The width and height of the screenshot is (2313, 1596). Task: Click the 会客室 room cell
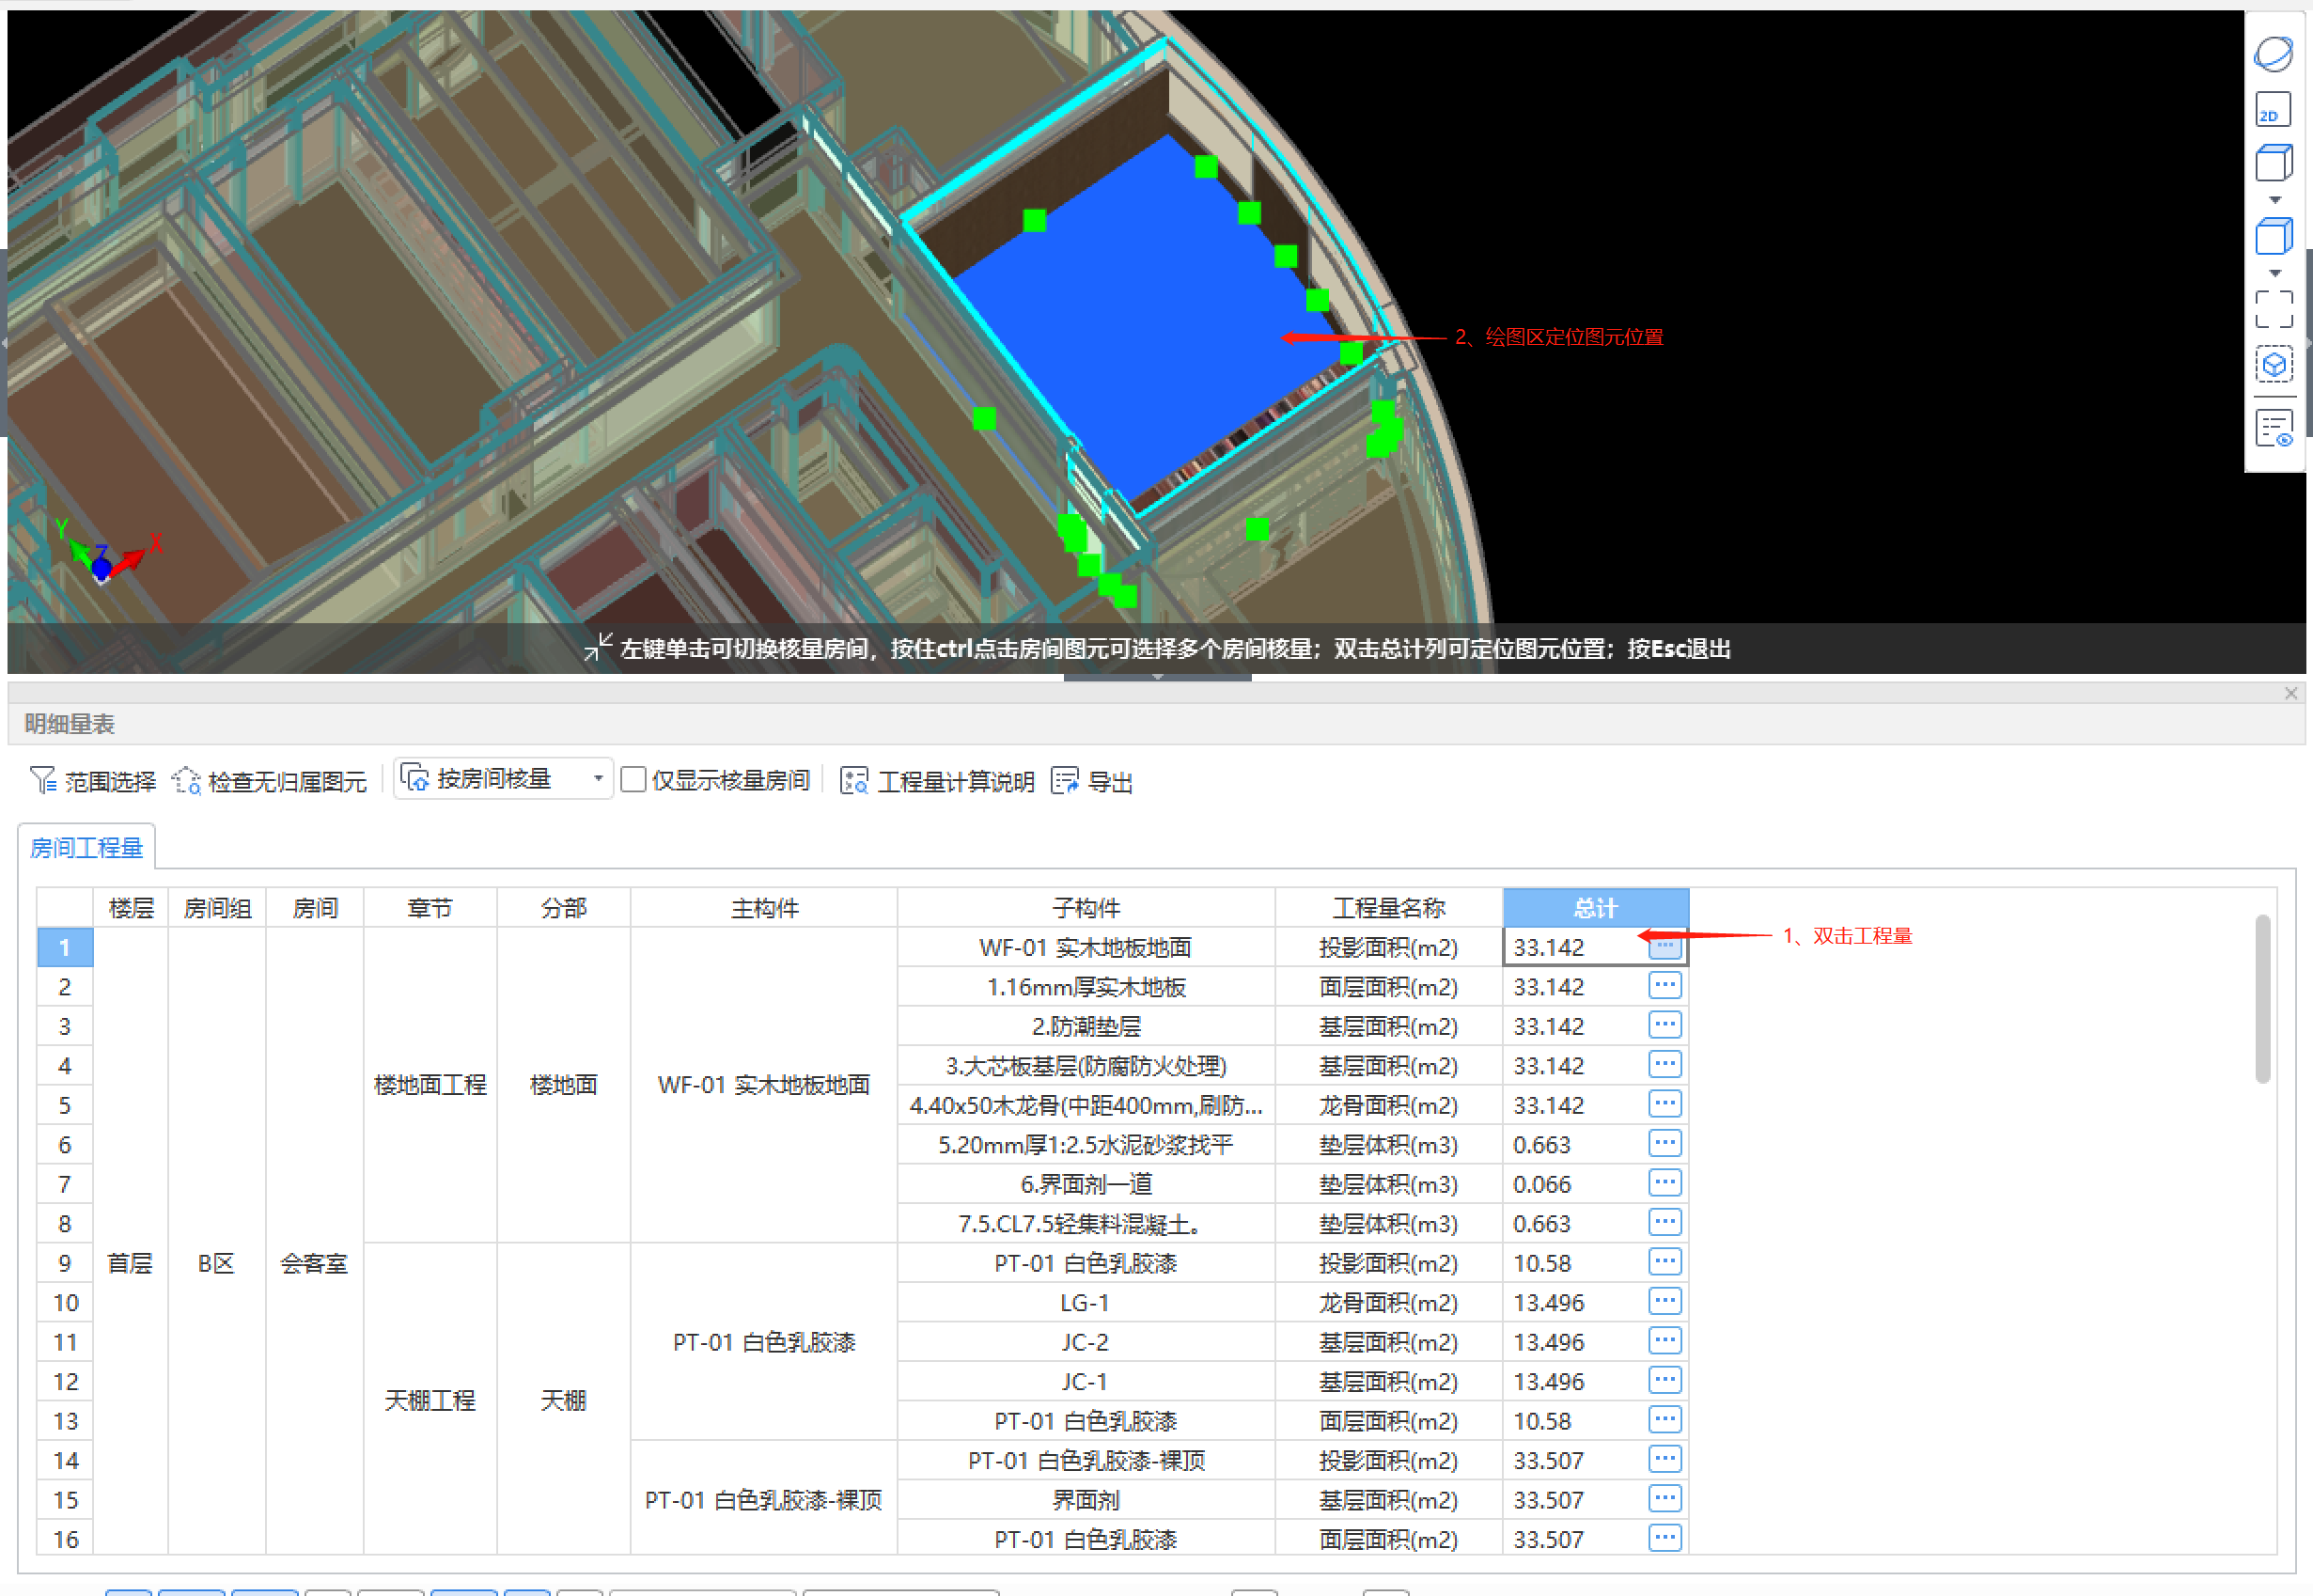(x=315, y=1263)
